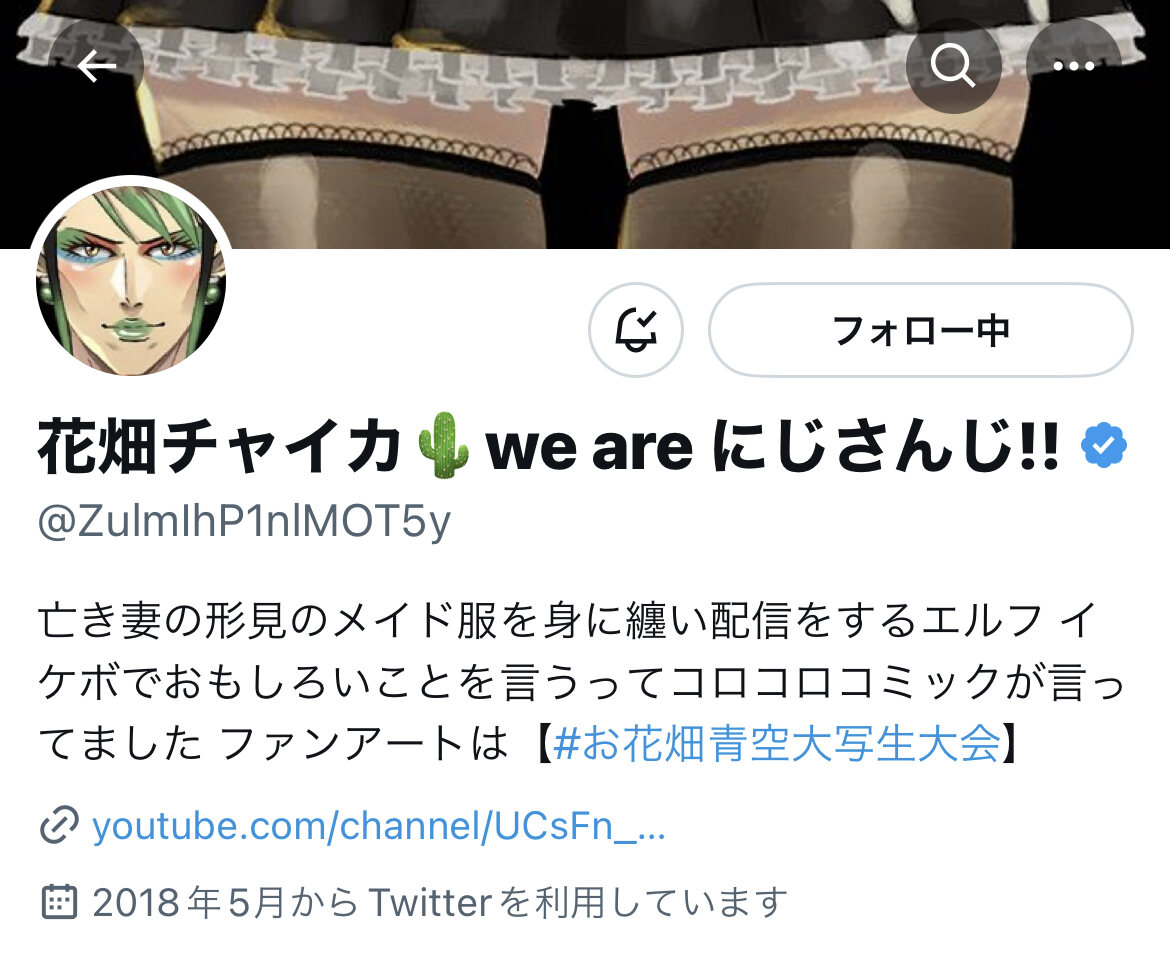Tap the blue verified badge icon
This screenshot has height=965, width=1170.
1104,446
